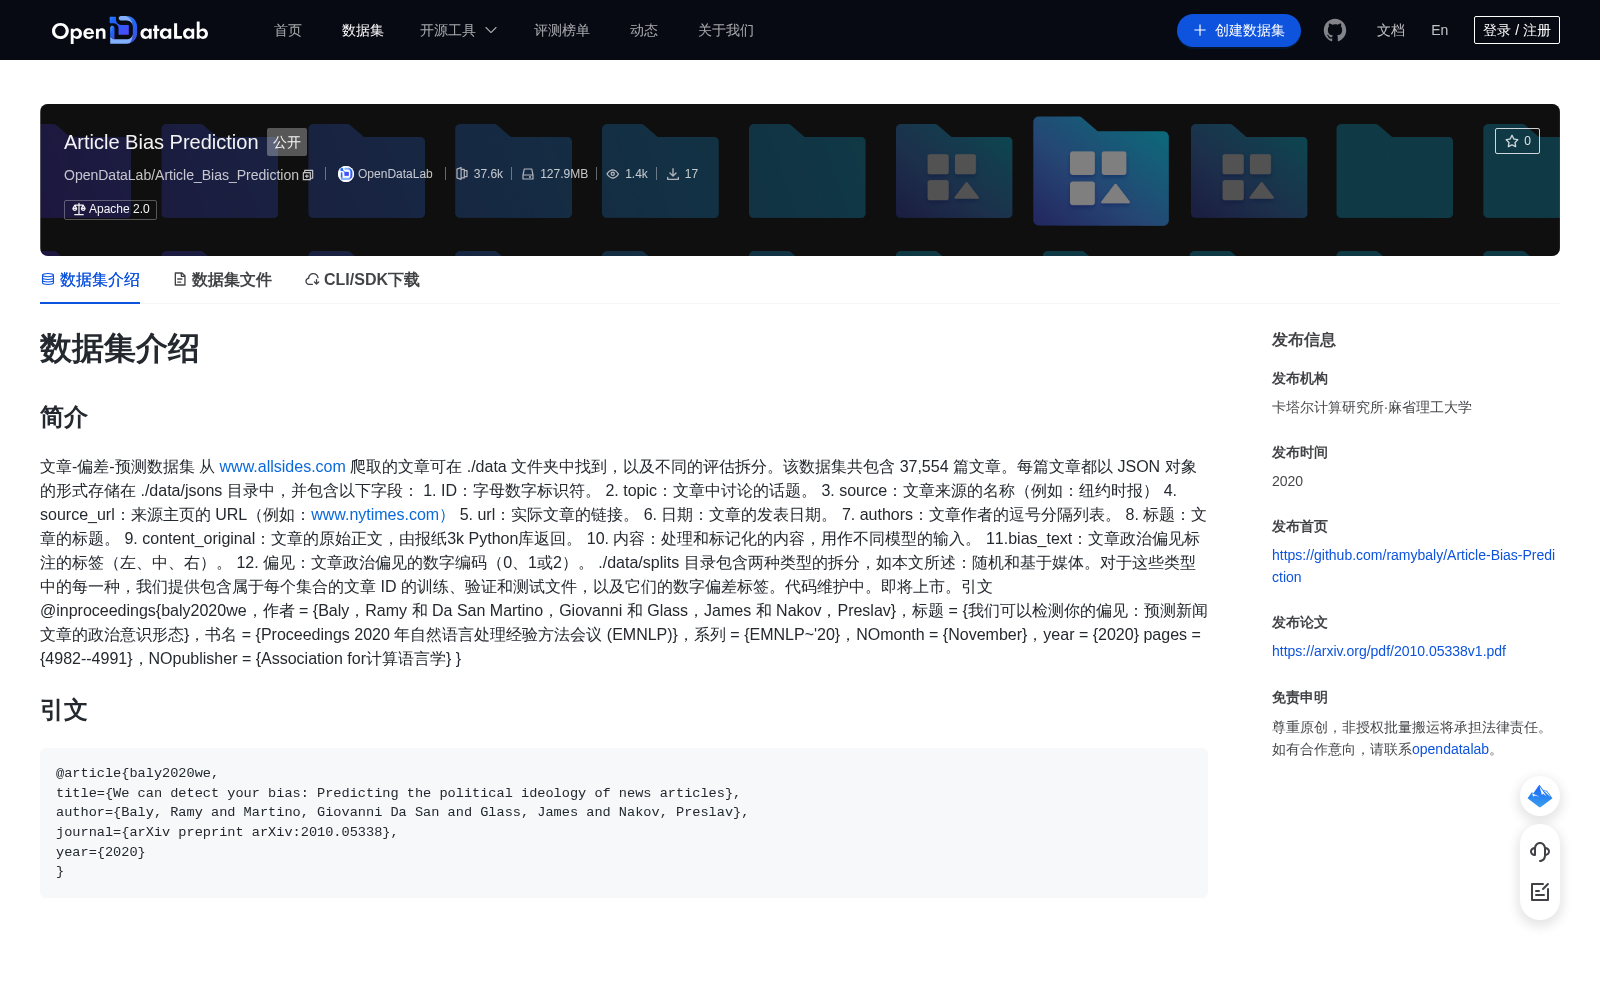
Task: Click the 登录 / 注册 button
Action: (x=1517, y=30)
